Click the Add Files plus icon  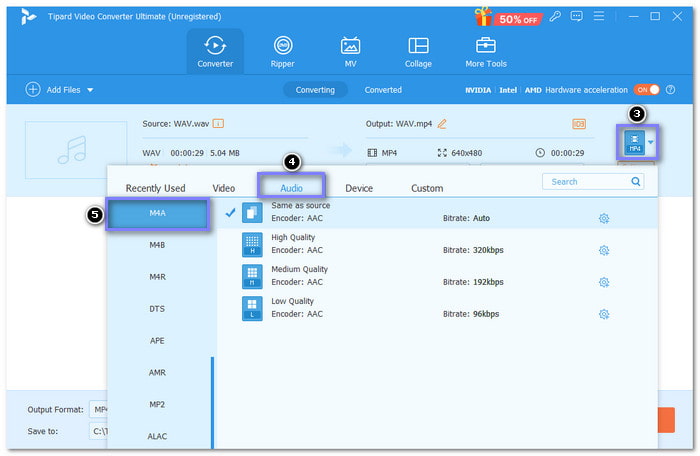pos(33,90)
